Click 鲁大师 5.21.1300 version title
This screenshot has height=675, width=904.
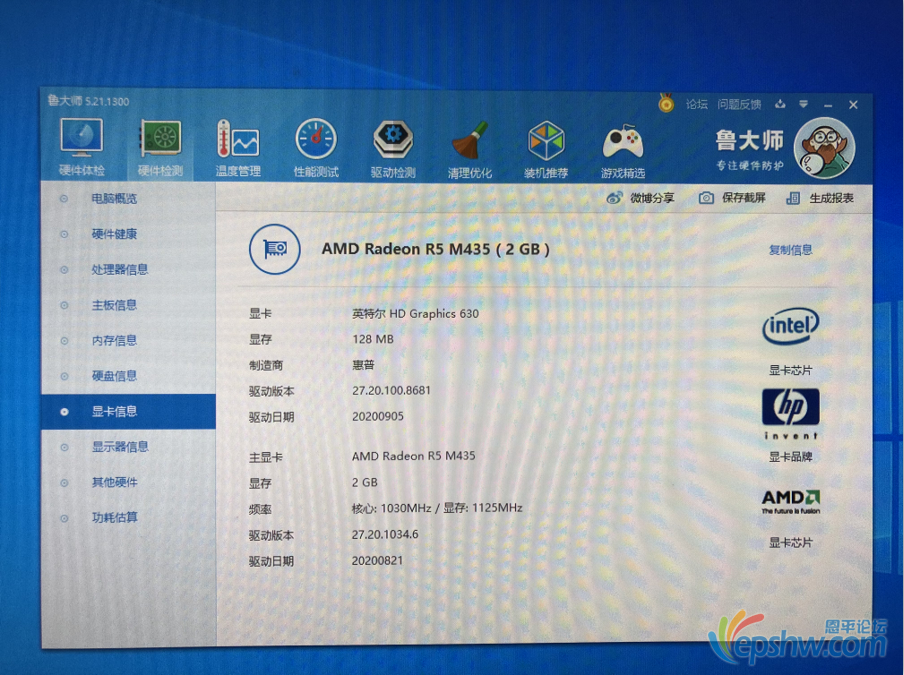88,101
